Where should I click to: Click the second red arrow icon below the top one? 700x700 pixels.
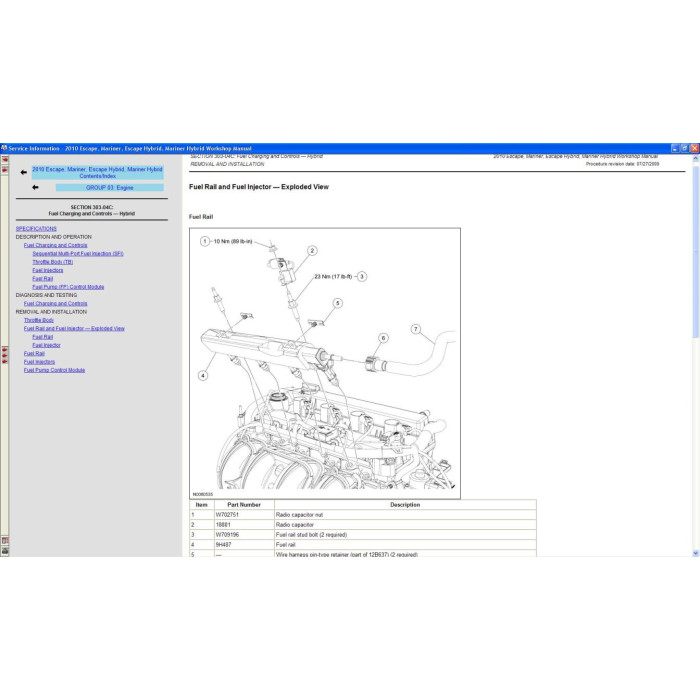(x=4, y=170)
